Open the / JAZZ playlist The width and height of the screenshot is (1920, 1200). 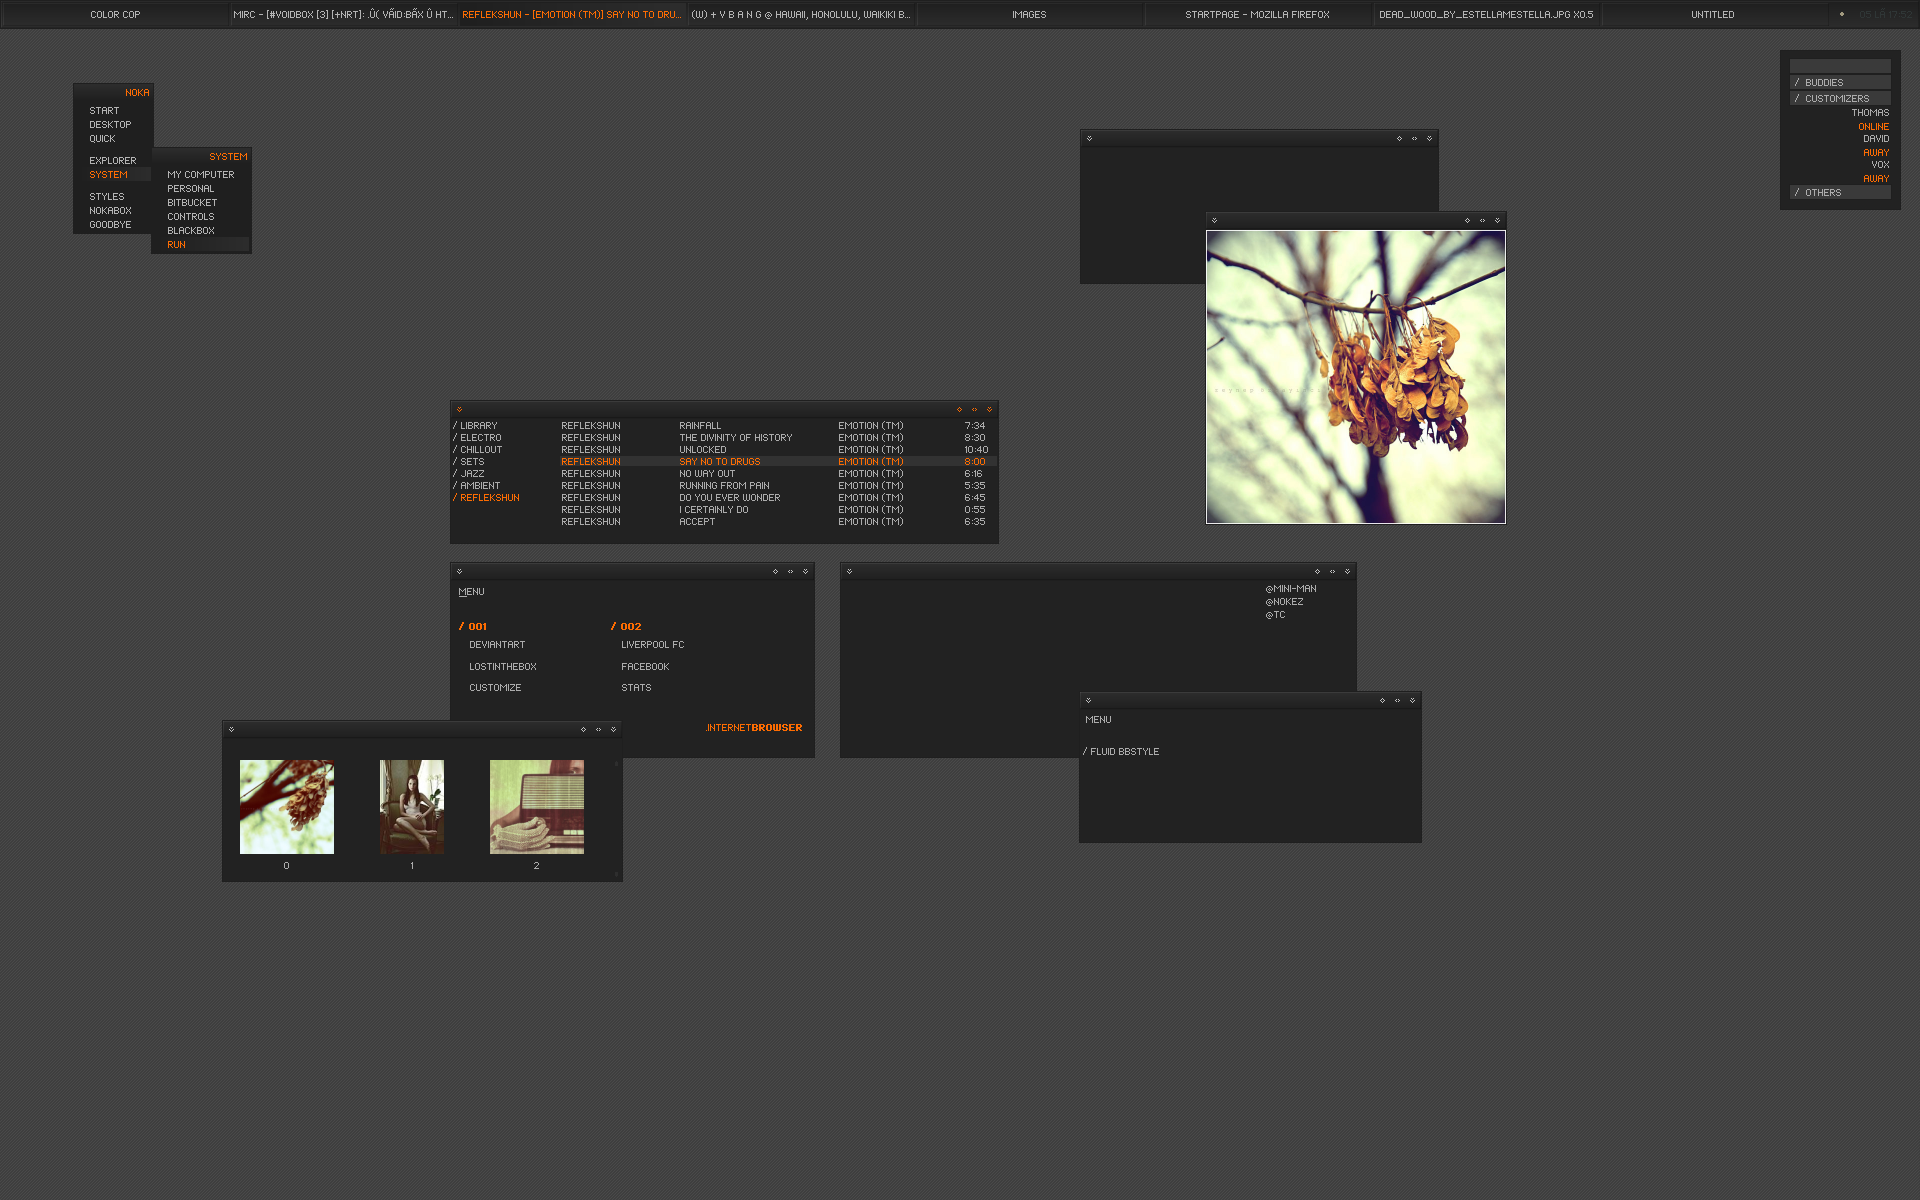[468, 473]
